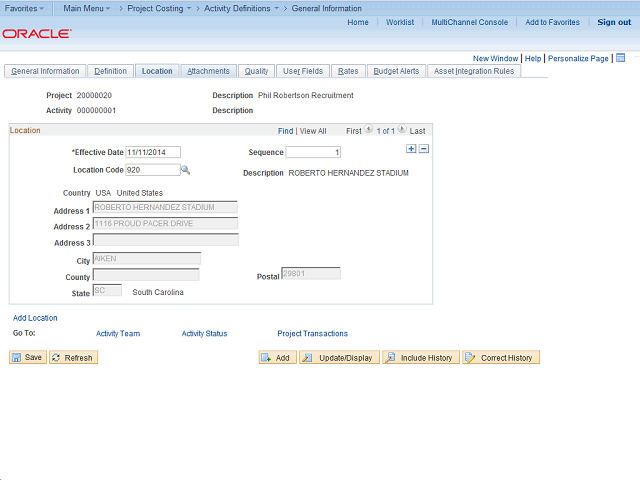640x480 pixels.
Task: Open a New Window link
Action: point(495,58)
